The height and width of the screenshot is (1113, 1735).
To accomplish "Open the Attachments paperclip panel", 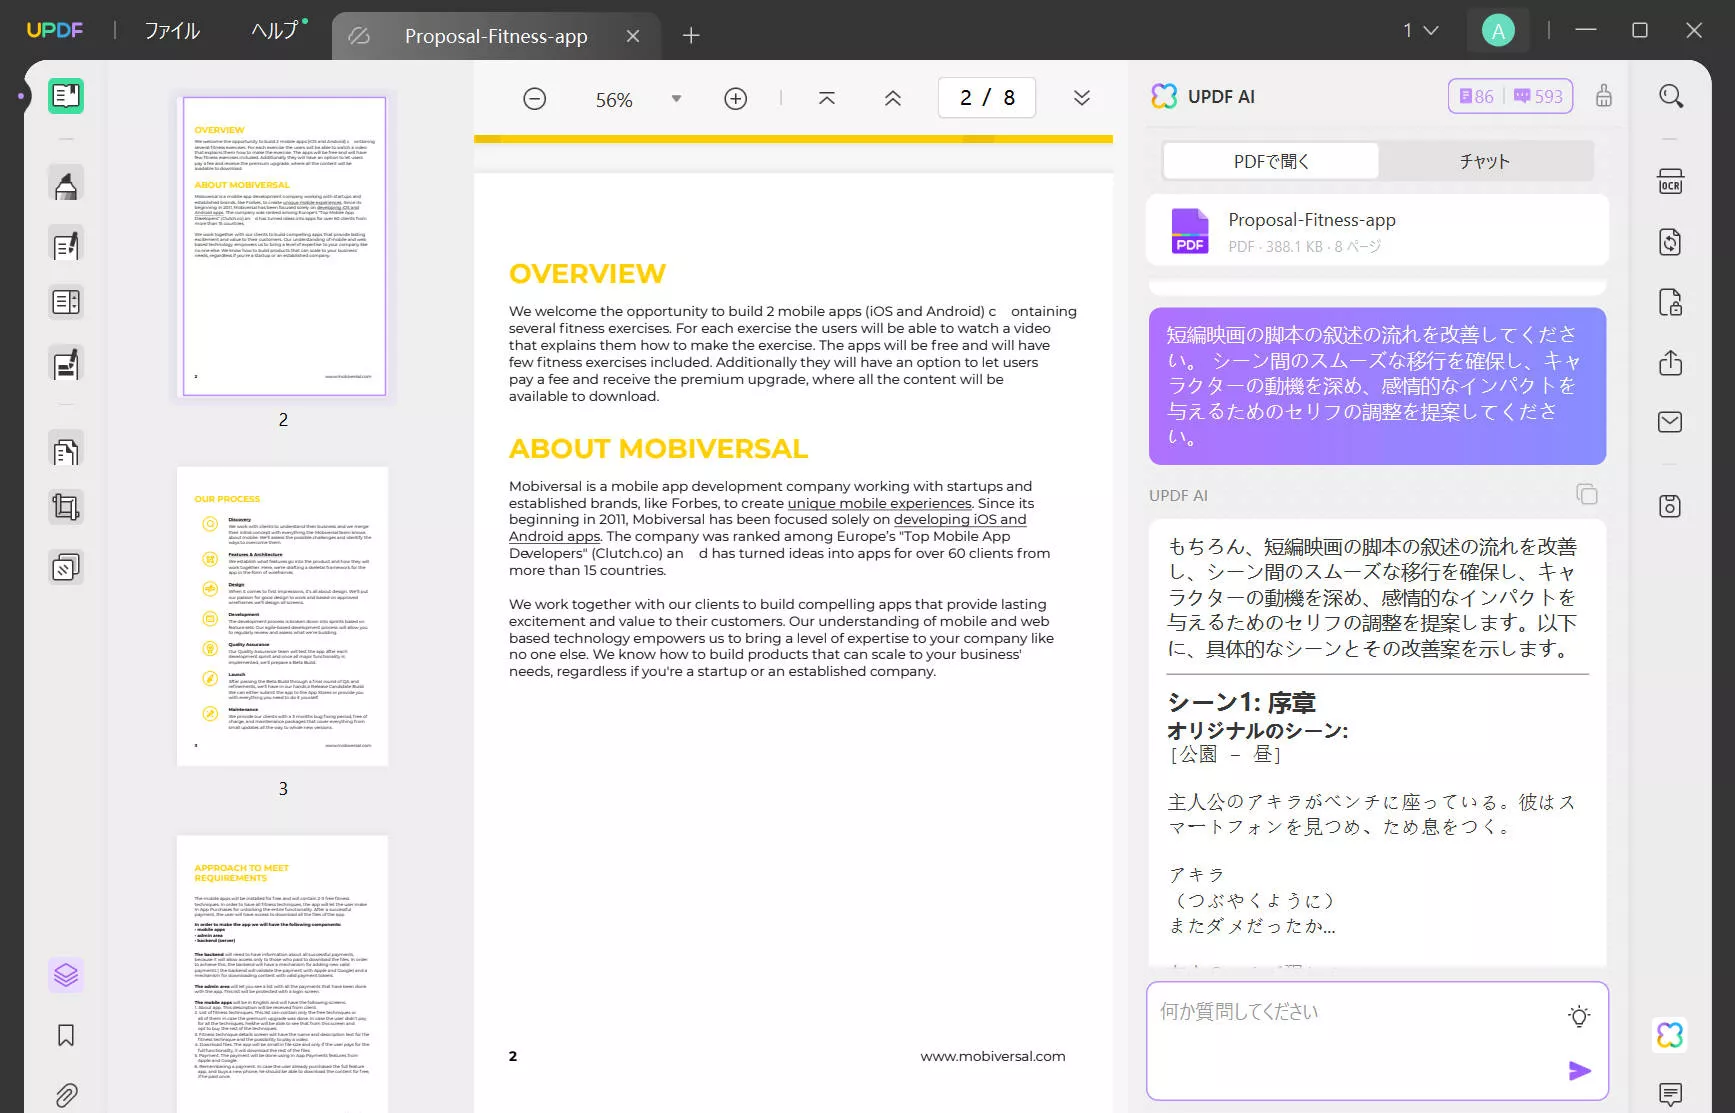I will [66, 1095].
